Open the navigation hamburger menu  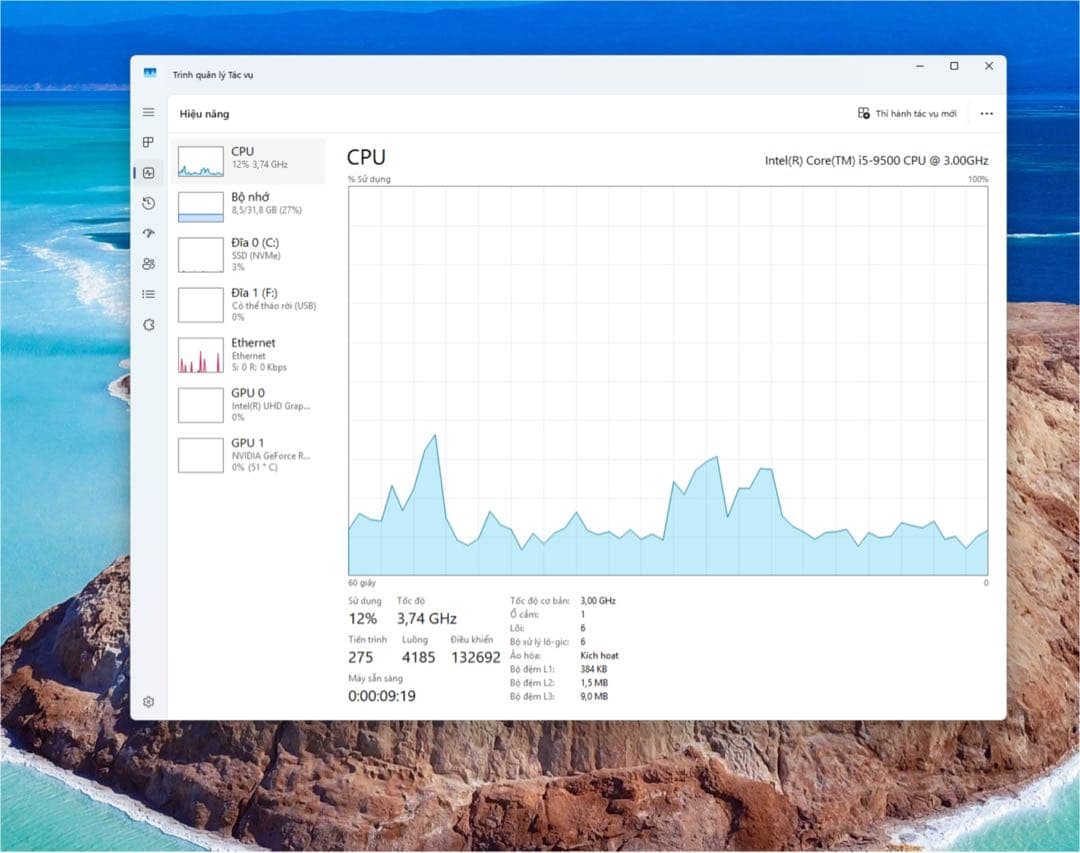[x=148, y=112]
